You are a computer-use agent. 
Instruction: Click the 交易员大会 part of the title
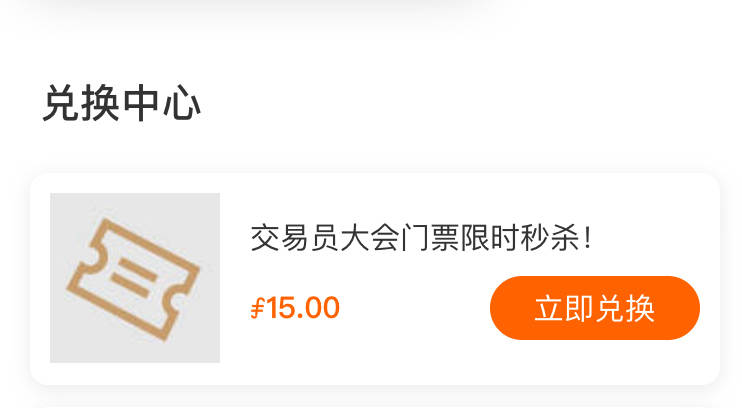click(325, 238)
